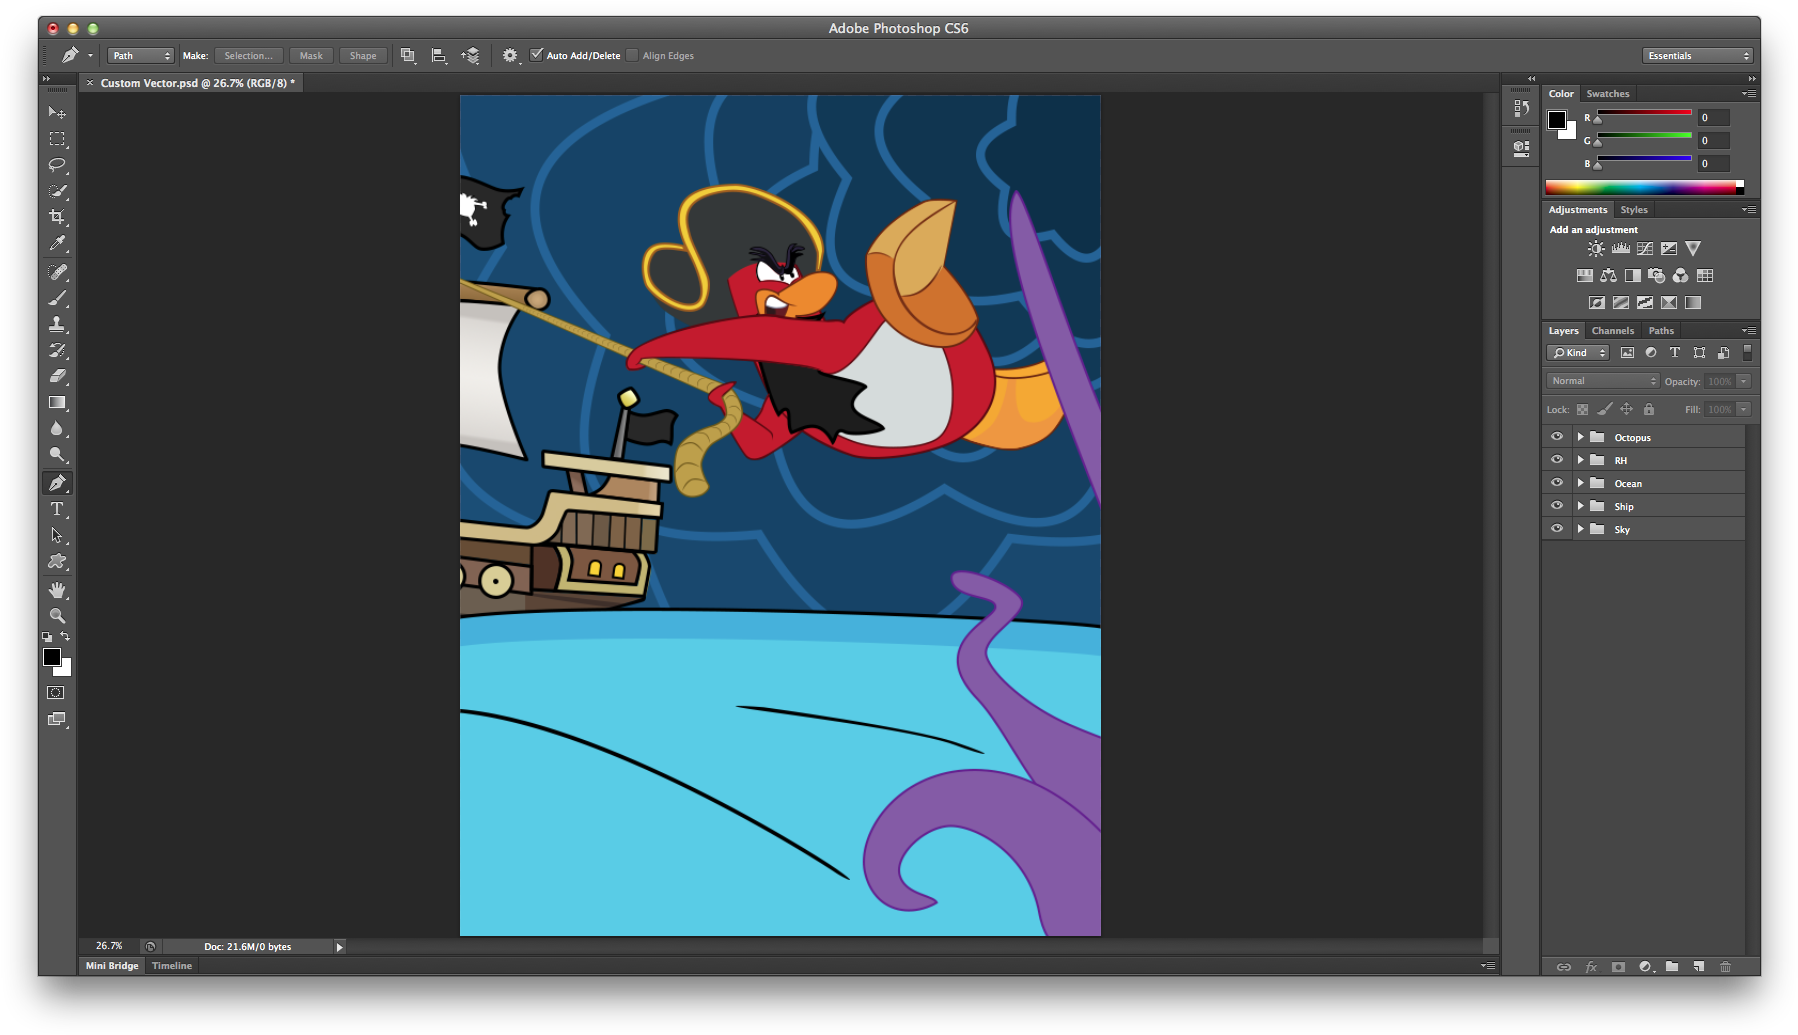Click the foreground color swatch

[x=51, y=656]
